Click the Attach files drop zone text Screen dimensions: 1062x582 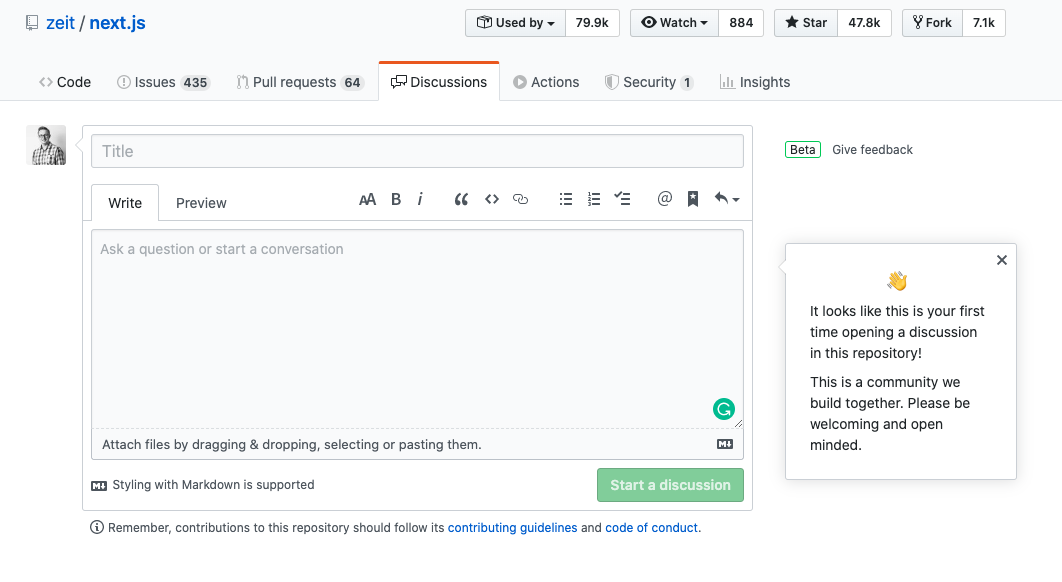292,444
